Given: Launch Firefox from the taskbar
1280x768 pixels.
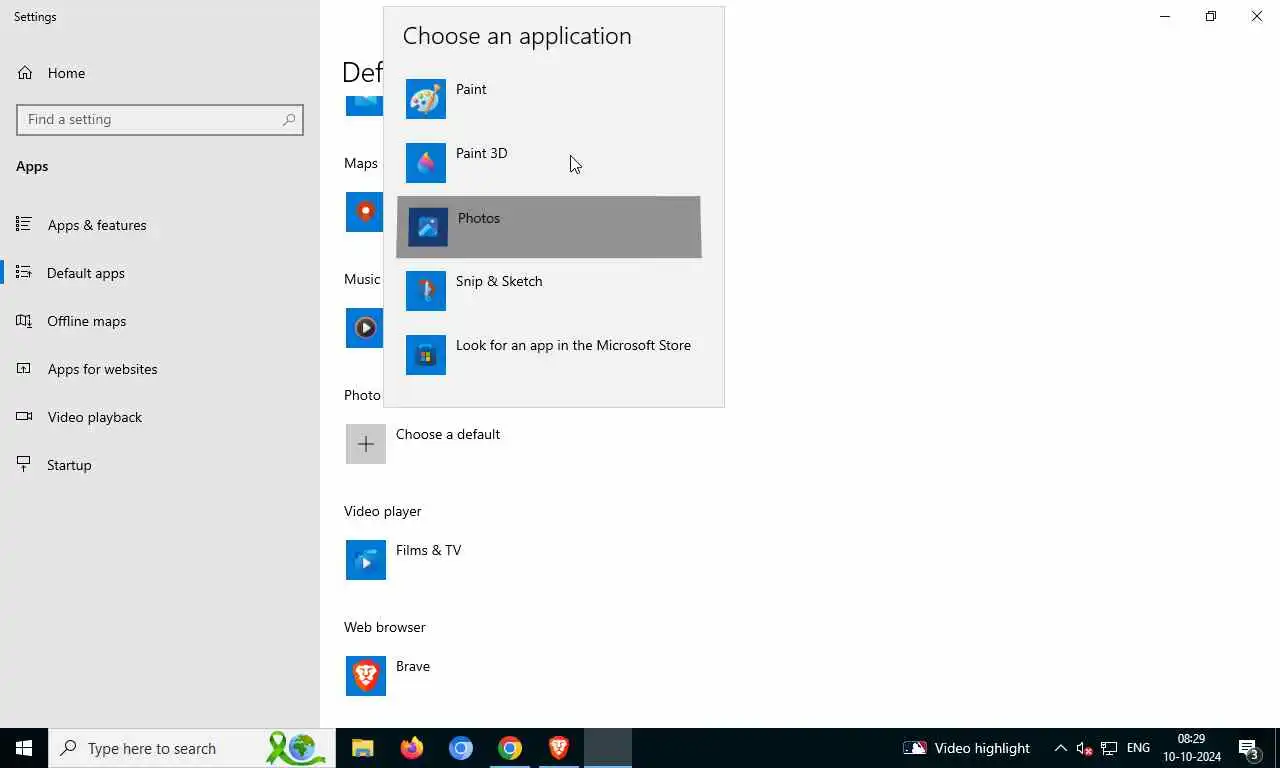Looking at the screenshot, I should click(411, 748).
